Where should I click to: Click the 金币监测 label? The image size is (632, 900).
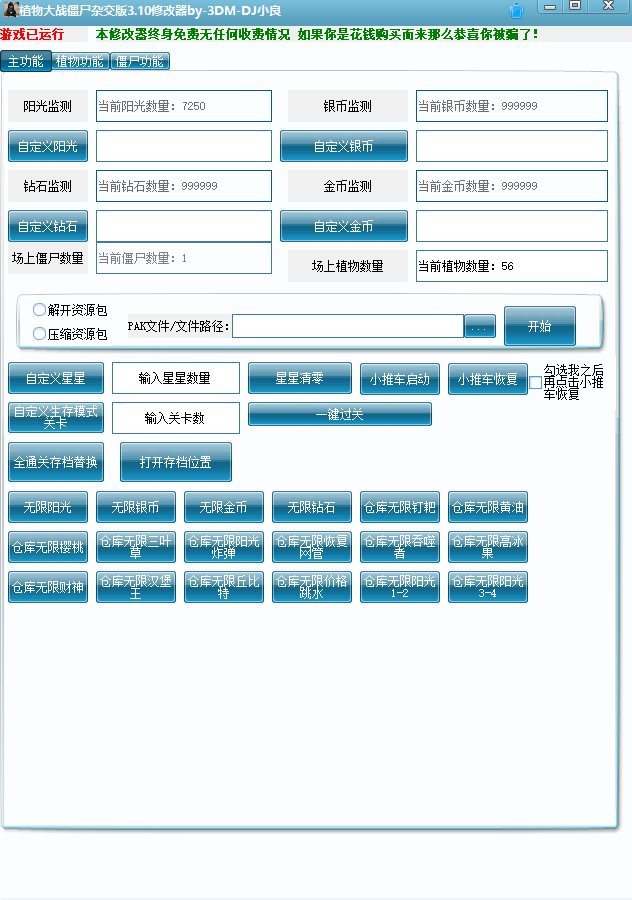348,186
